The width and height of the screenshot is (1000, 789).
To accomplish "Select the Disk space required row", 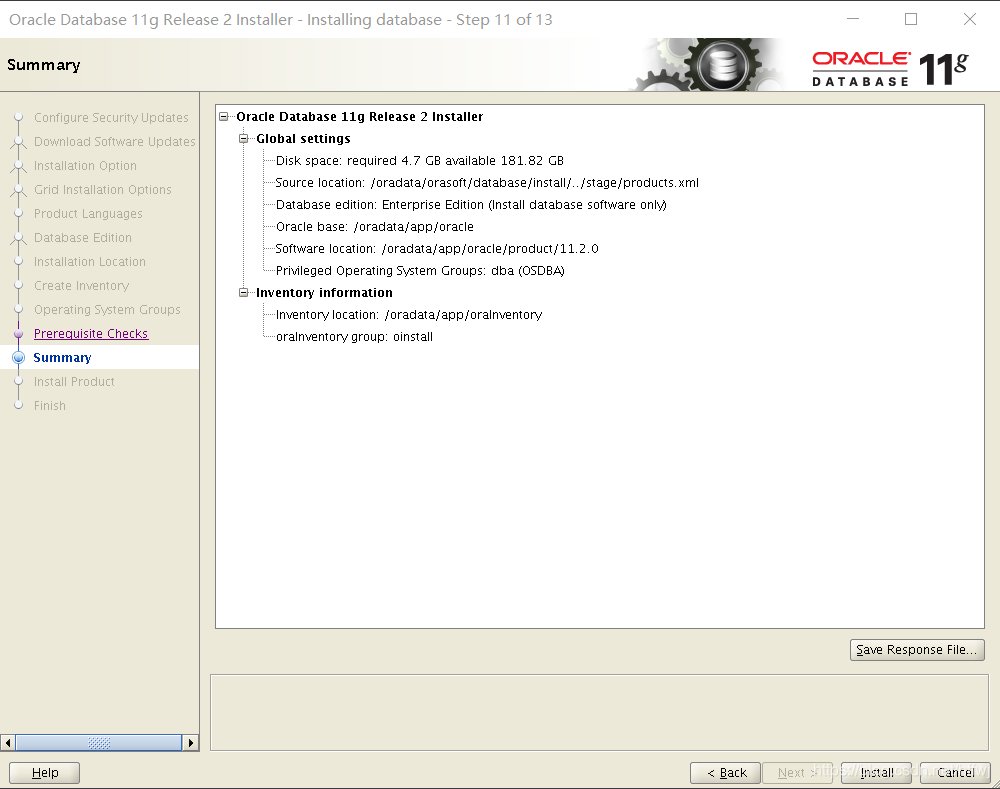I will (420, 161).
